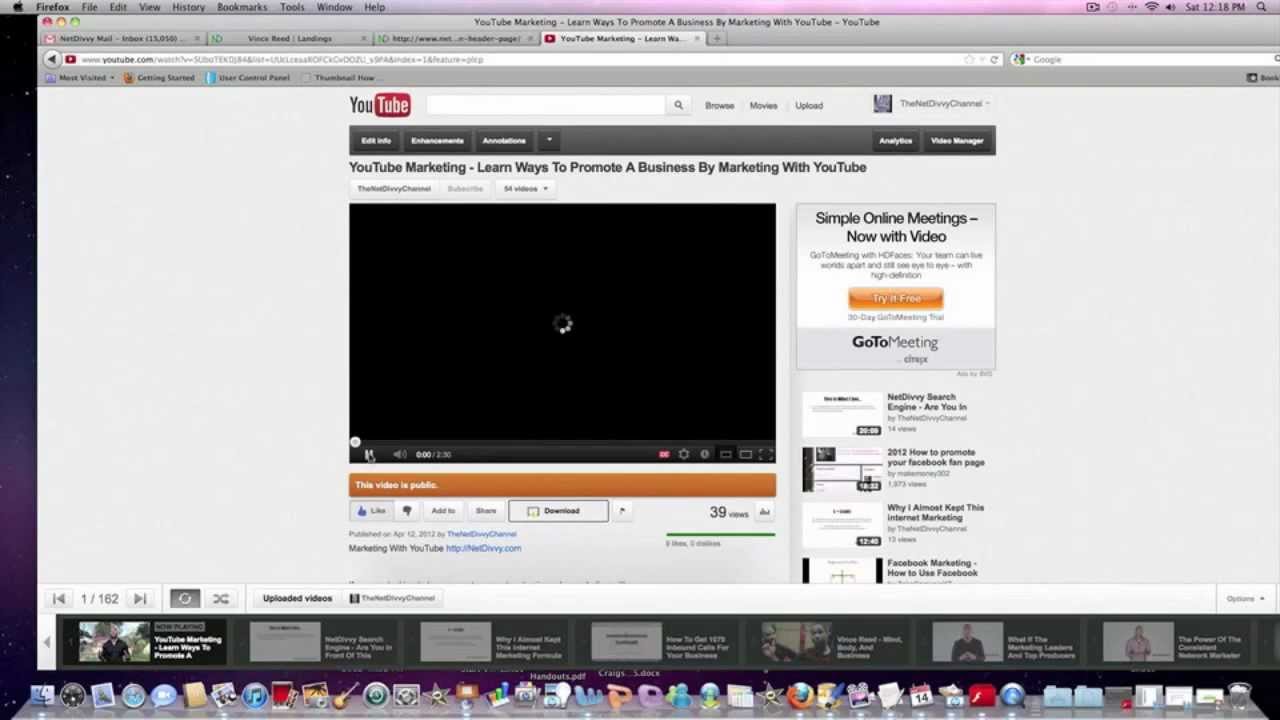Click the http://NetDivvy.com description link

pyautogui.click(x=483, y=548)
